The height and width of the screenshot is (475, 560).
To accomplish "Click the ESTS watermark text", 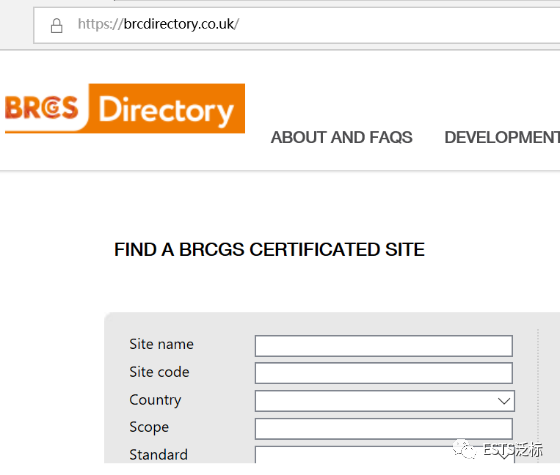I will pyautogui.click(x=513, y=450).
